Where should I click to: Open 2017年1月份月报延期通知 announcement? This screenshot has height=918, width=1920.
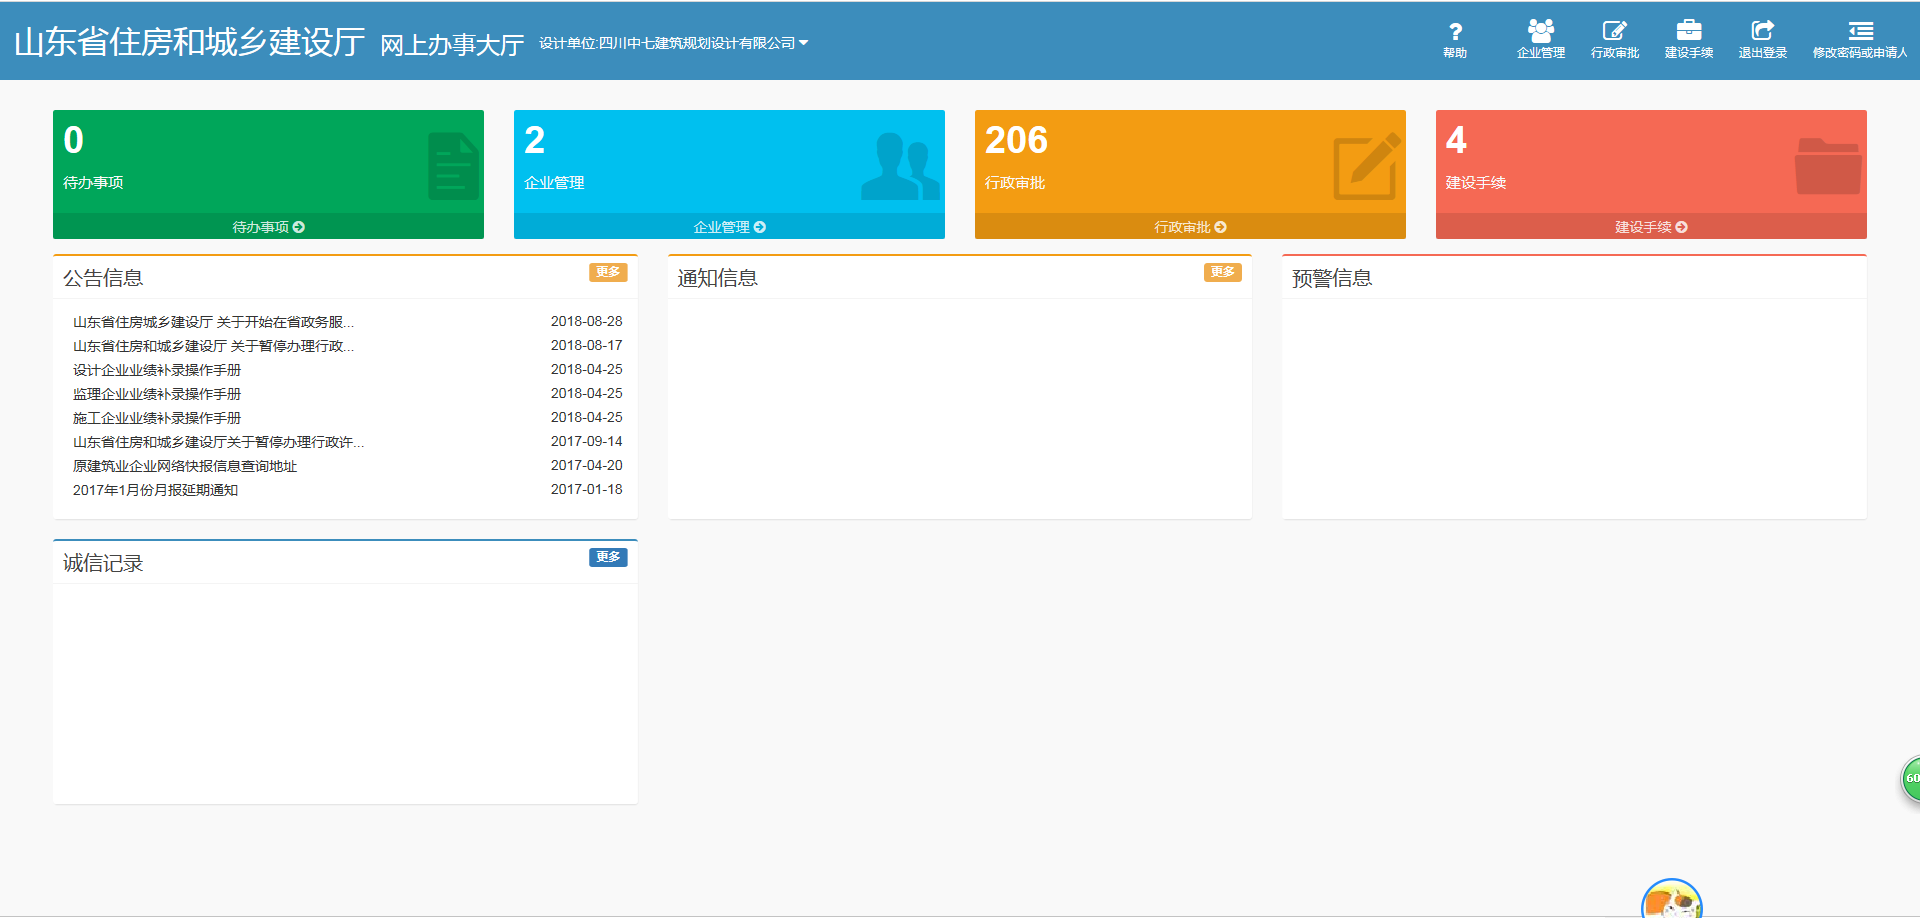tap(155, 490)
